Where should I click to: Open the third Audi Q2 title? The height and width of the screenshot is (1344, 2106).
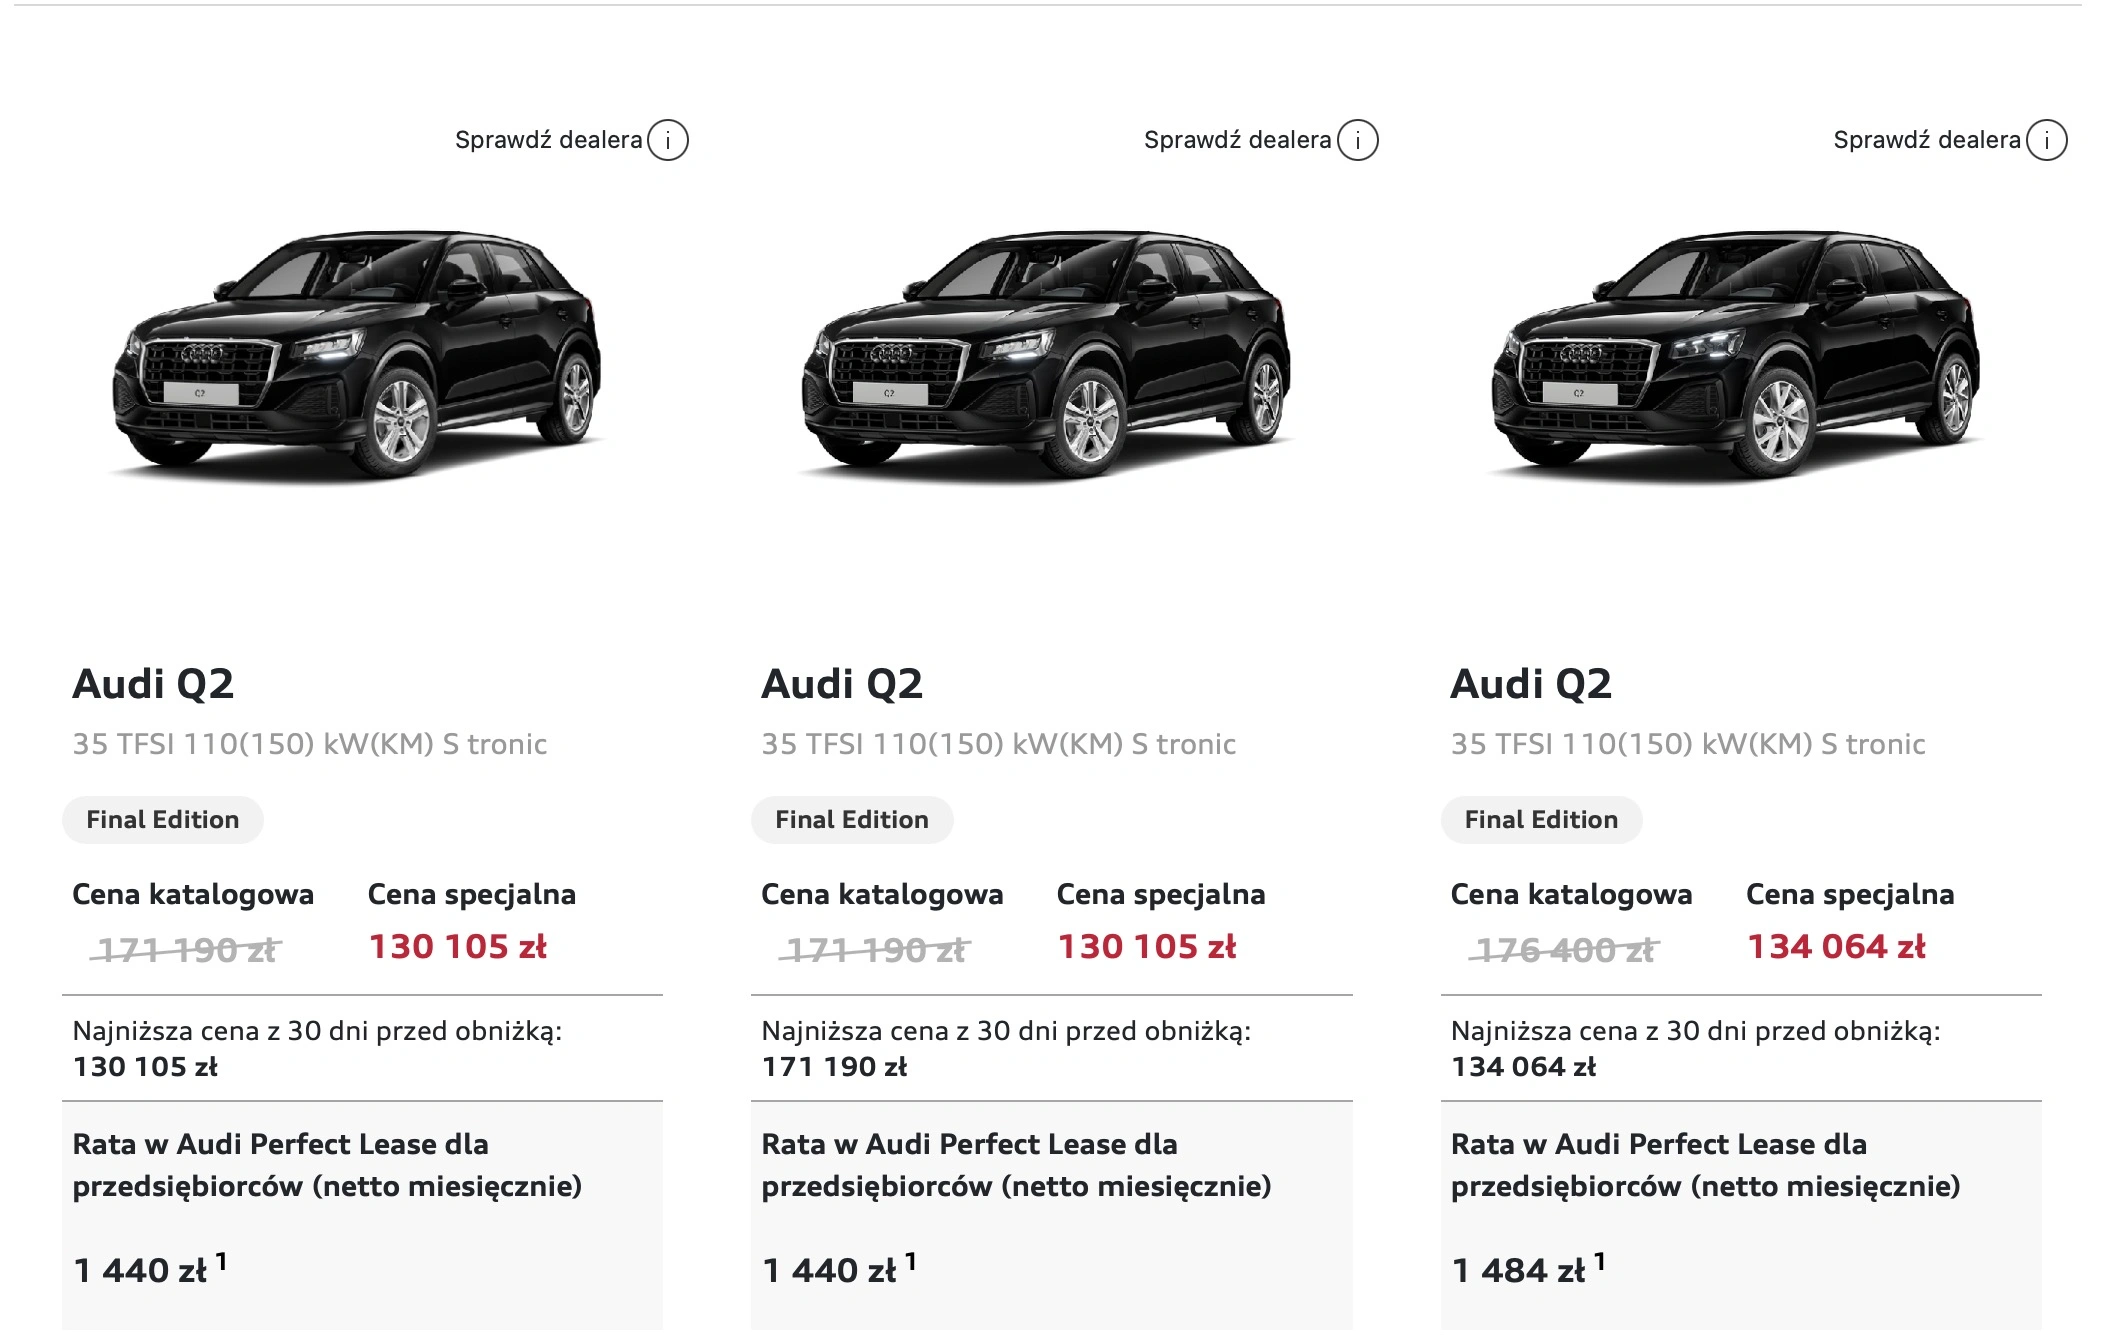point(1531,684)
